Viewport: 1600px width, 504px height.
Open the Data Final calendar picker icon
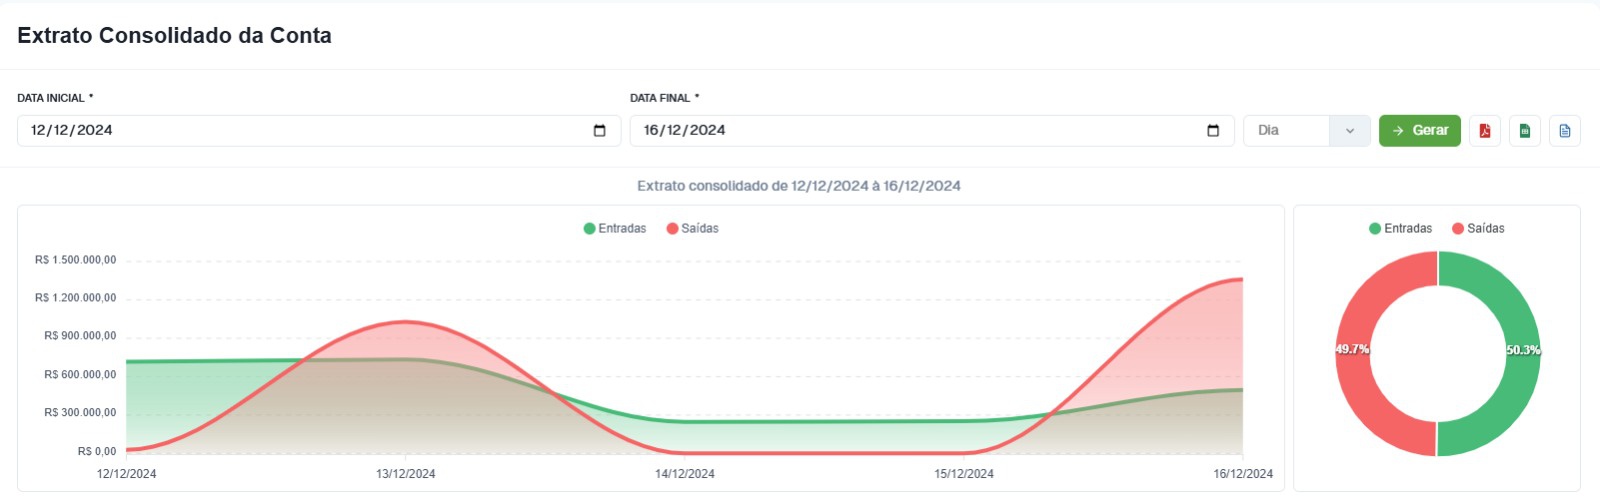click(1213, 131)
